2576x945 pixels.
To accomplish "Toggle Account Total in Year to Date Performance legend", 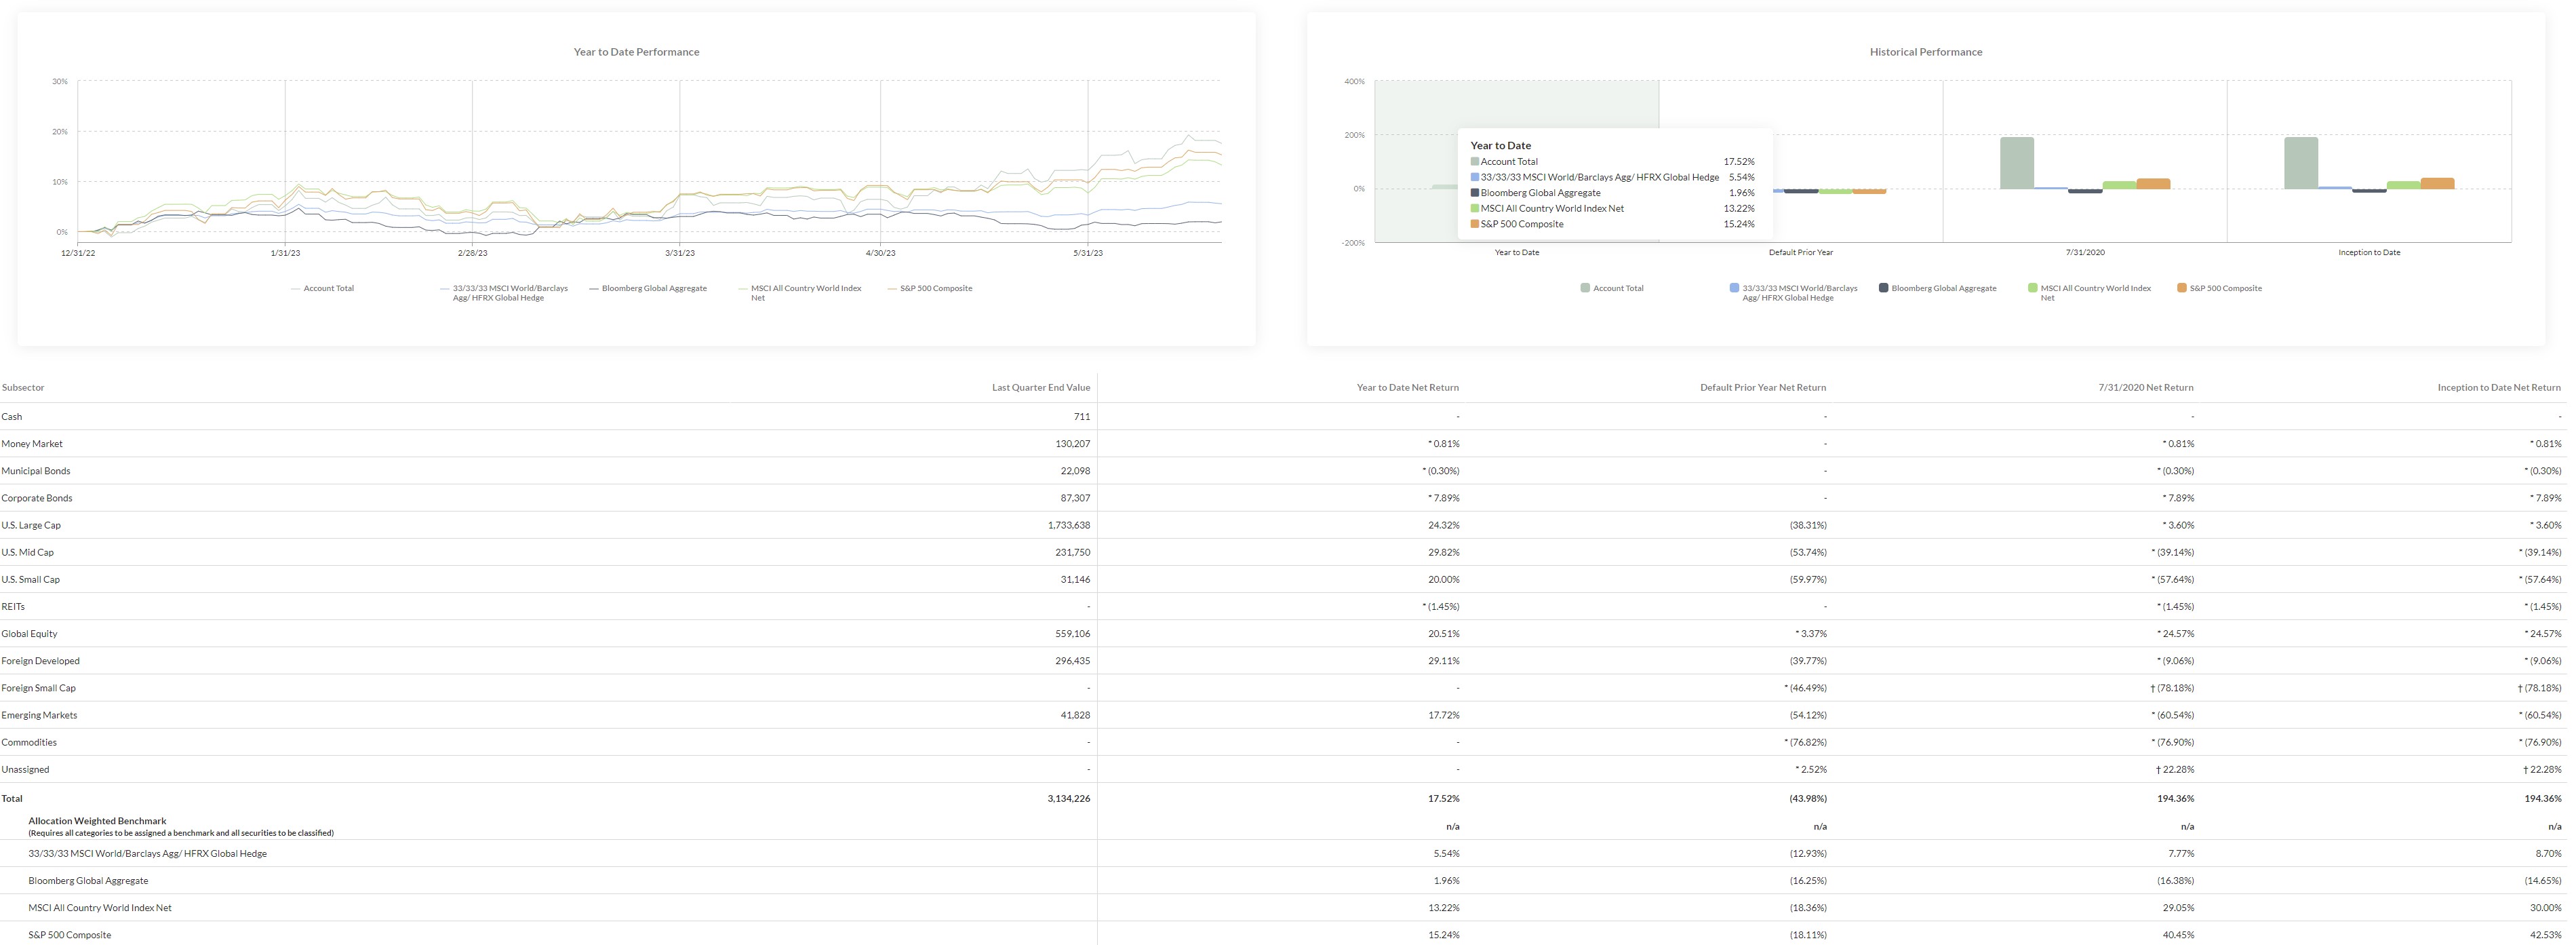I will coord(322,288).
